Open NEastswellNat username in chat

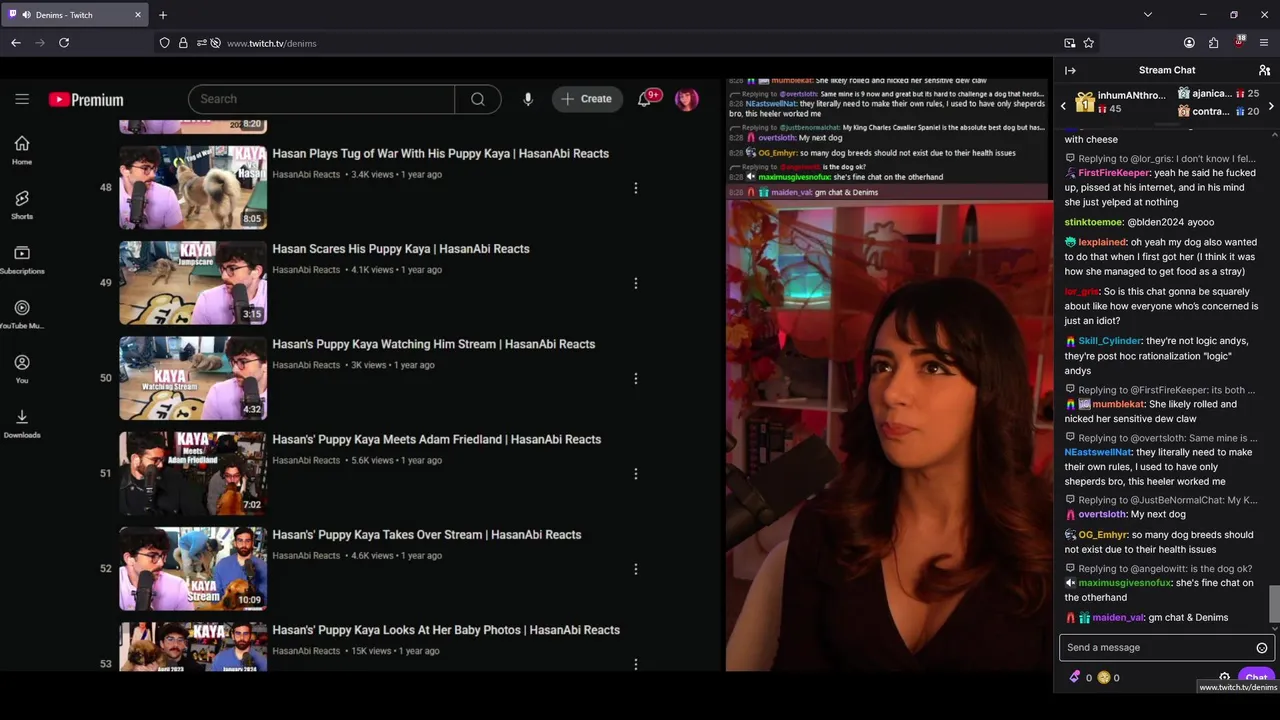pos(1098,452)
